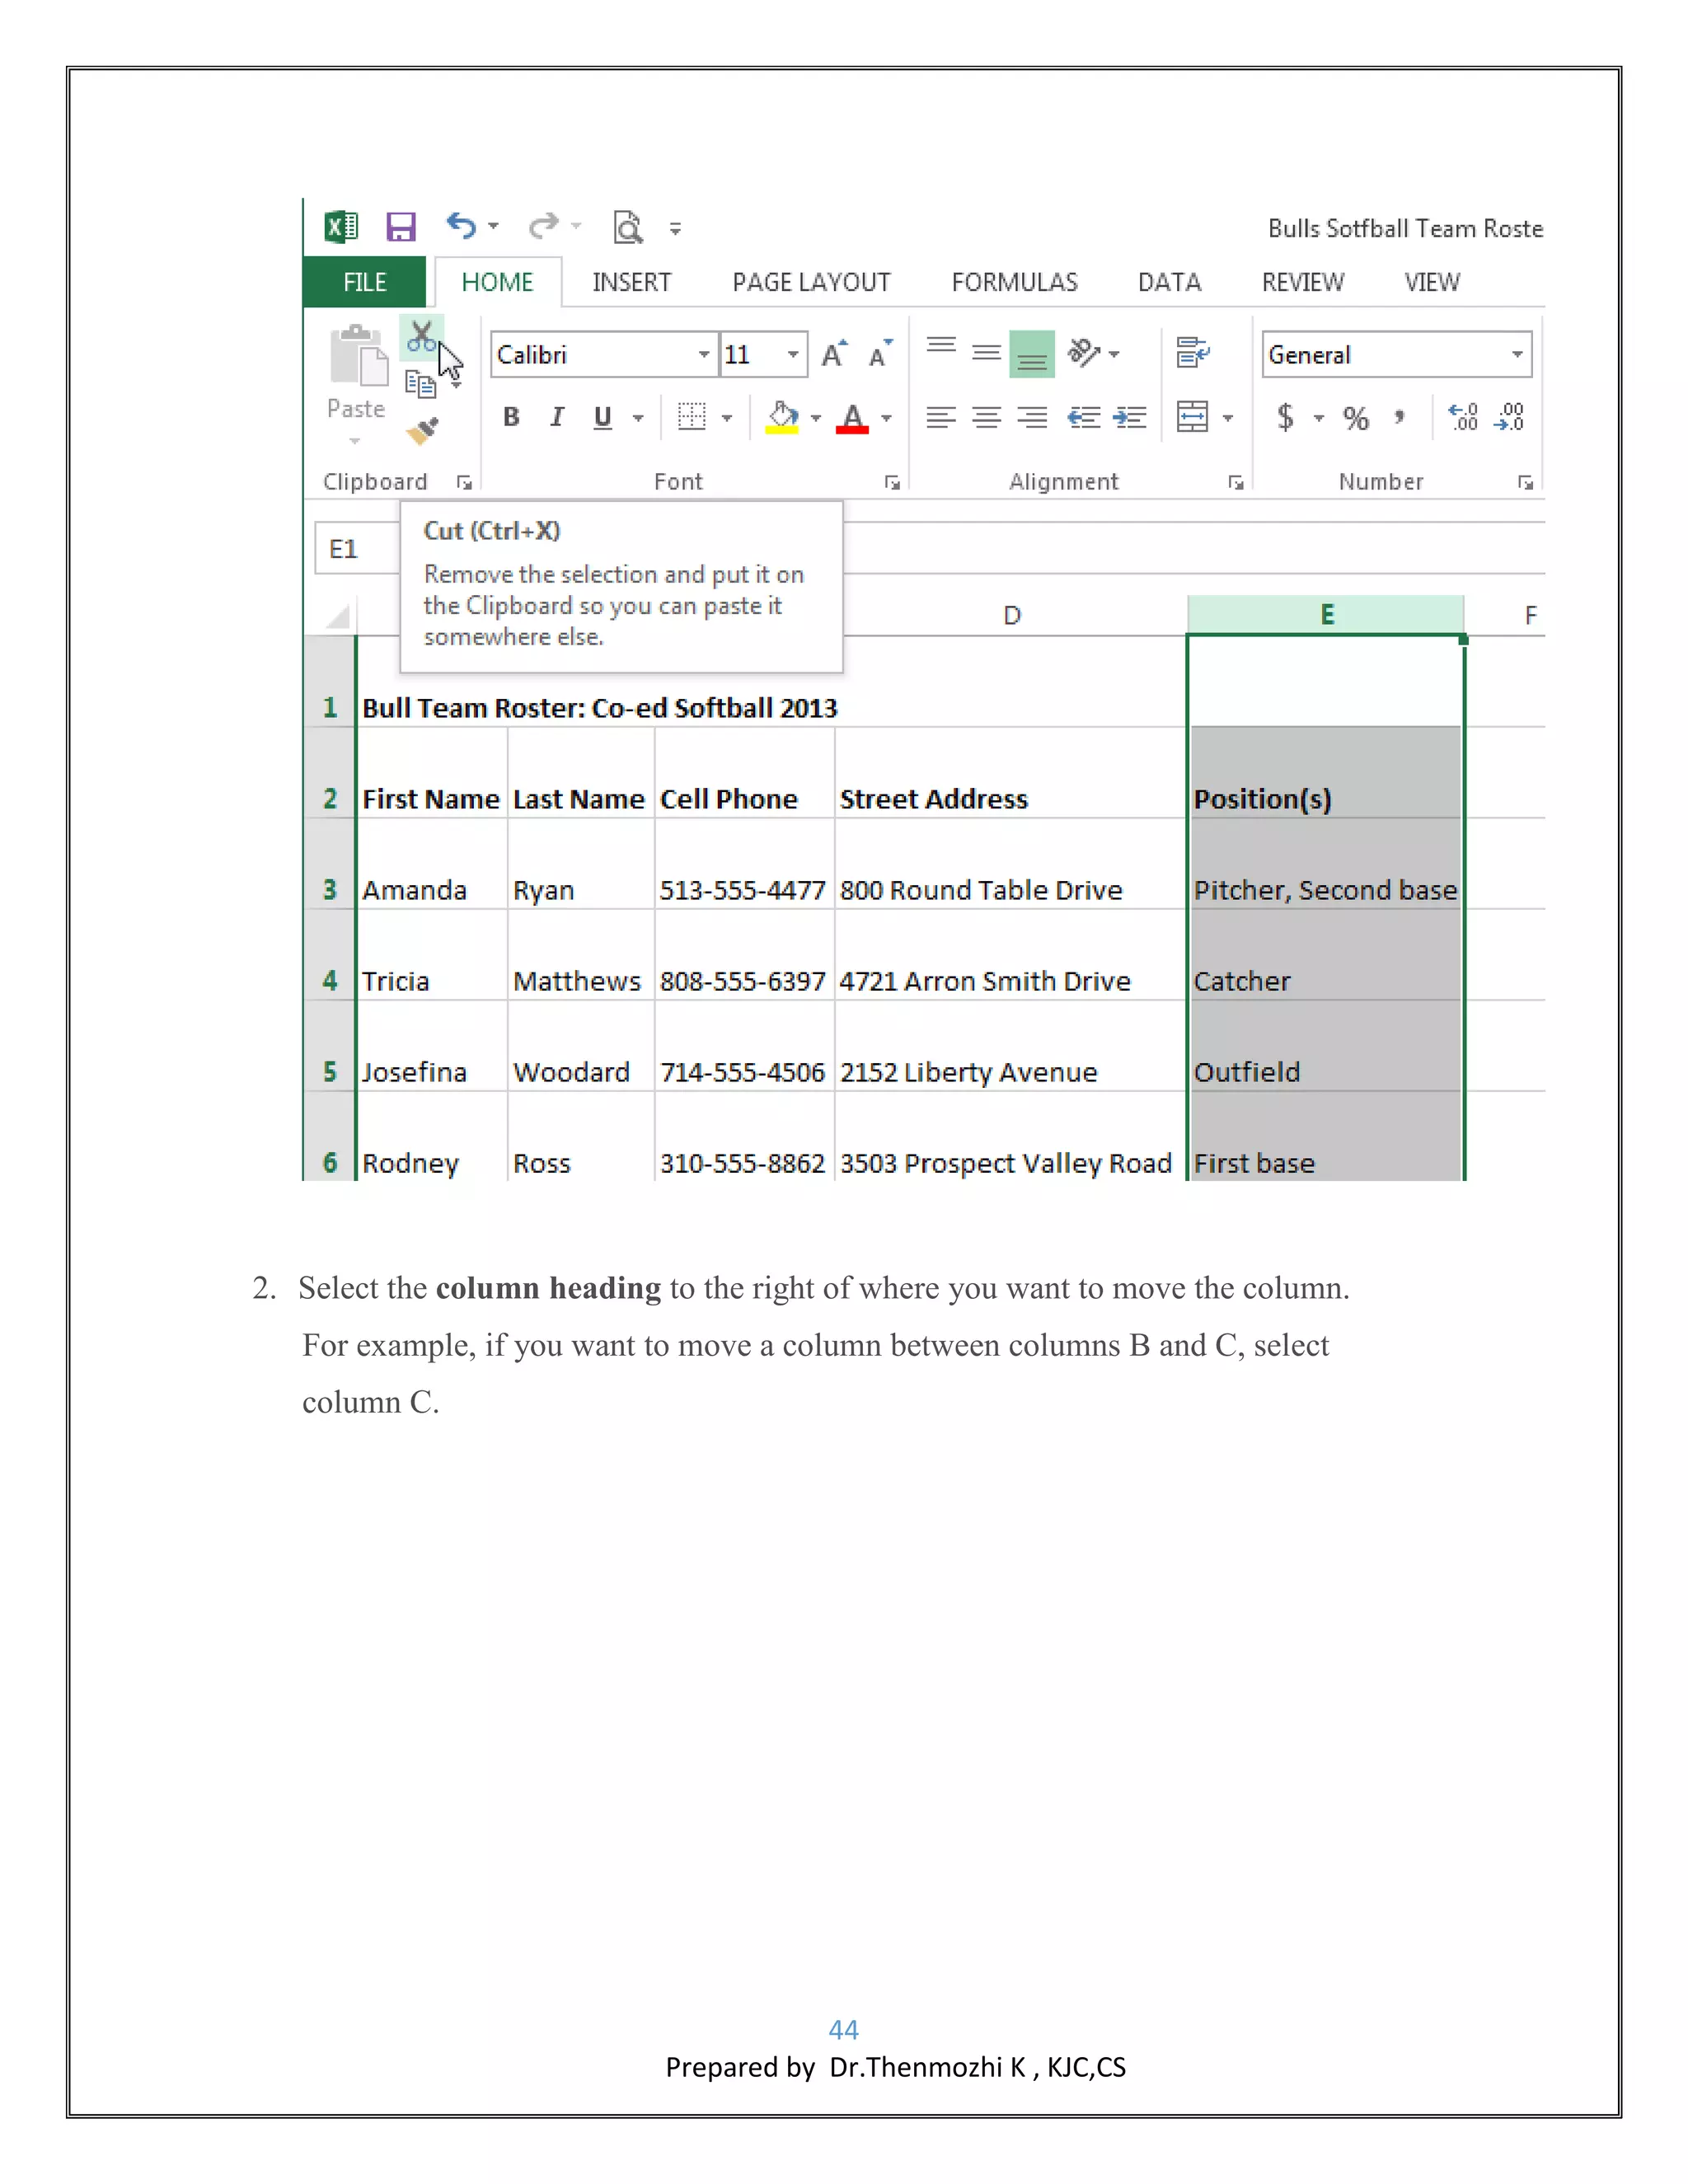Click the green FILE button
Screen dimensions: 1688x2184
tap(365, 283)
